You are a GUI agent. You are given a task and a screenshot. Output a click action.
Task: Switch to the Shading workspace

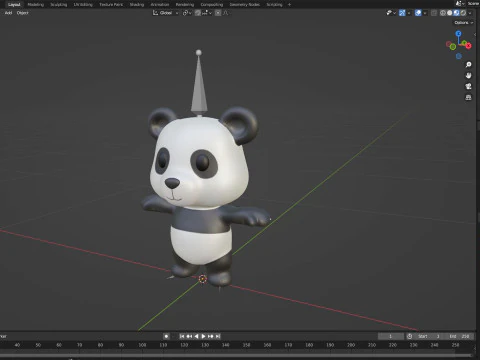tap(137, 4)
